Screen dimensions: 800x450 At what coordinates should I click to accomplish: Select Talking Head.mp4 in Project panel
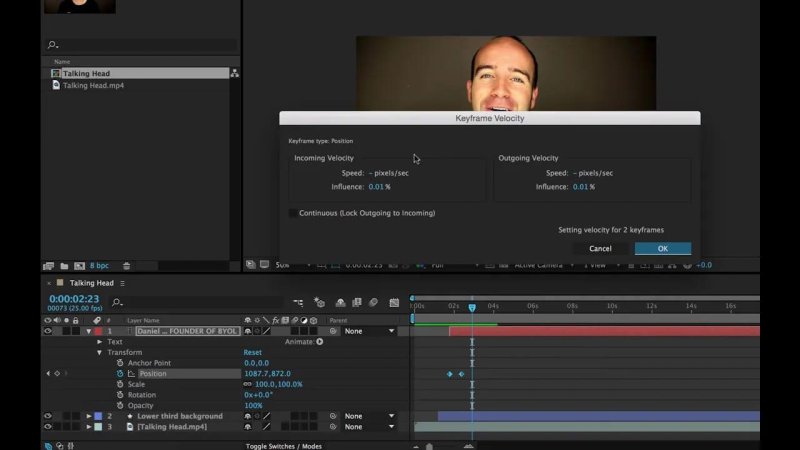click(x=93, y=86)
